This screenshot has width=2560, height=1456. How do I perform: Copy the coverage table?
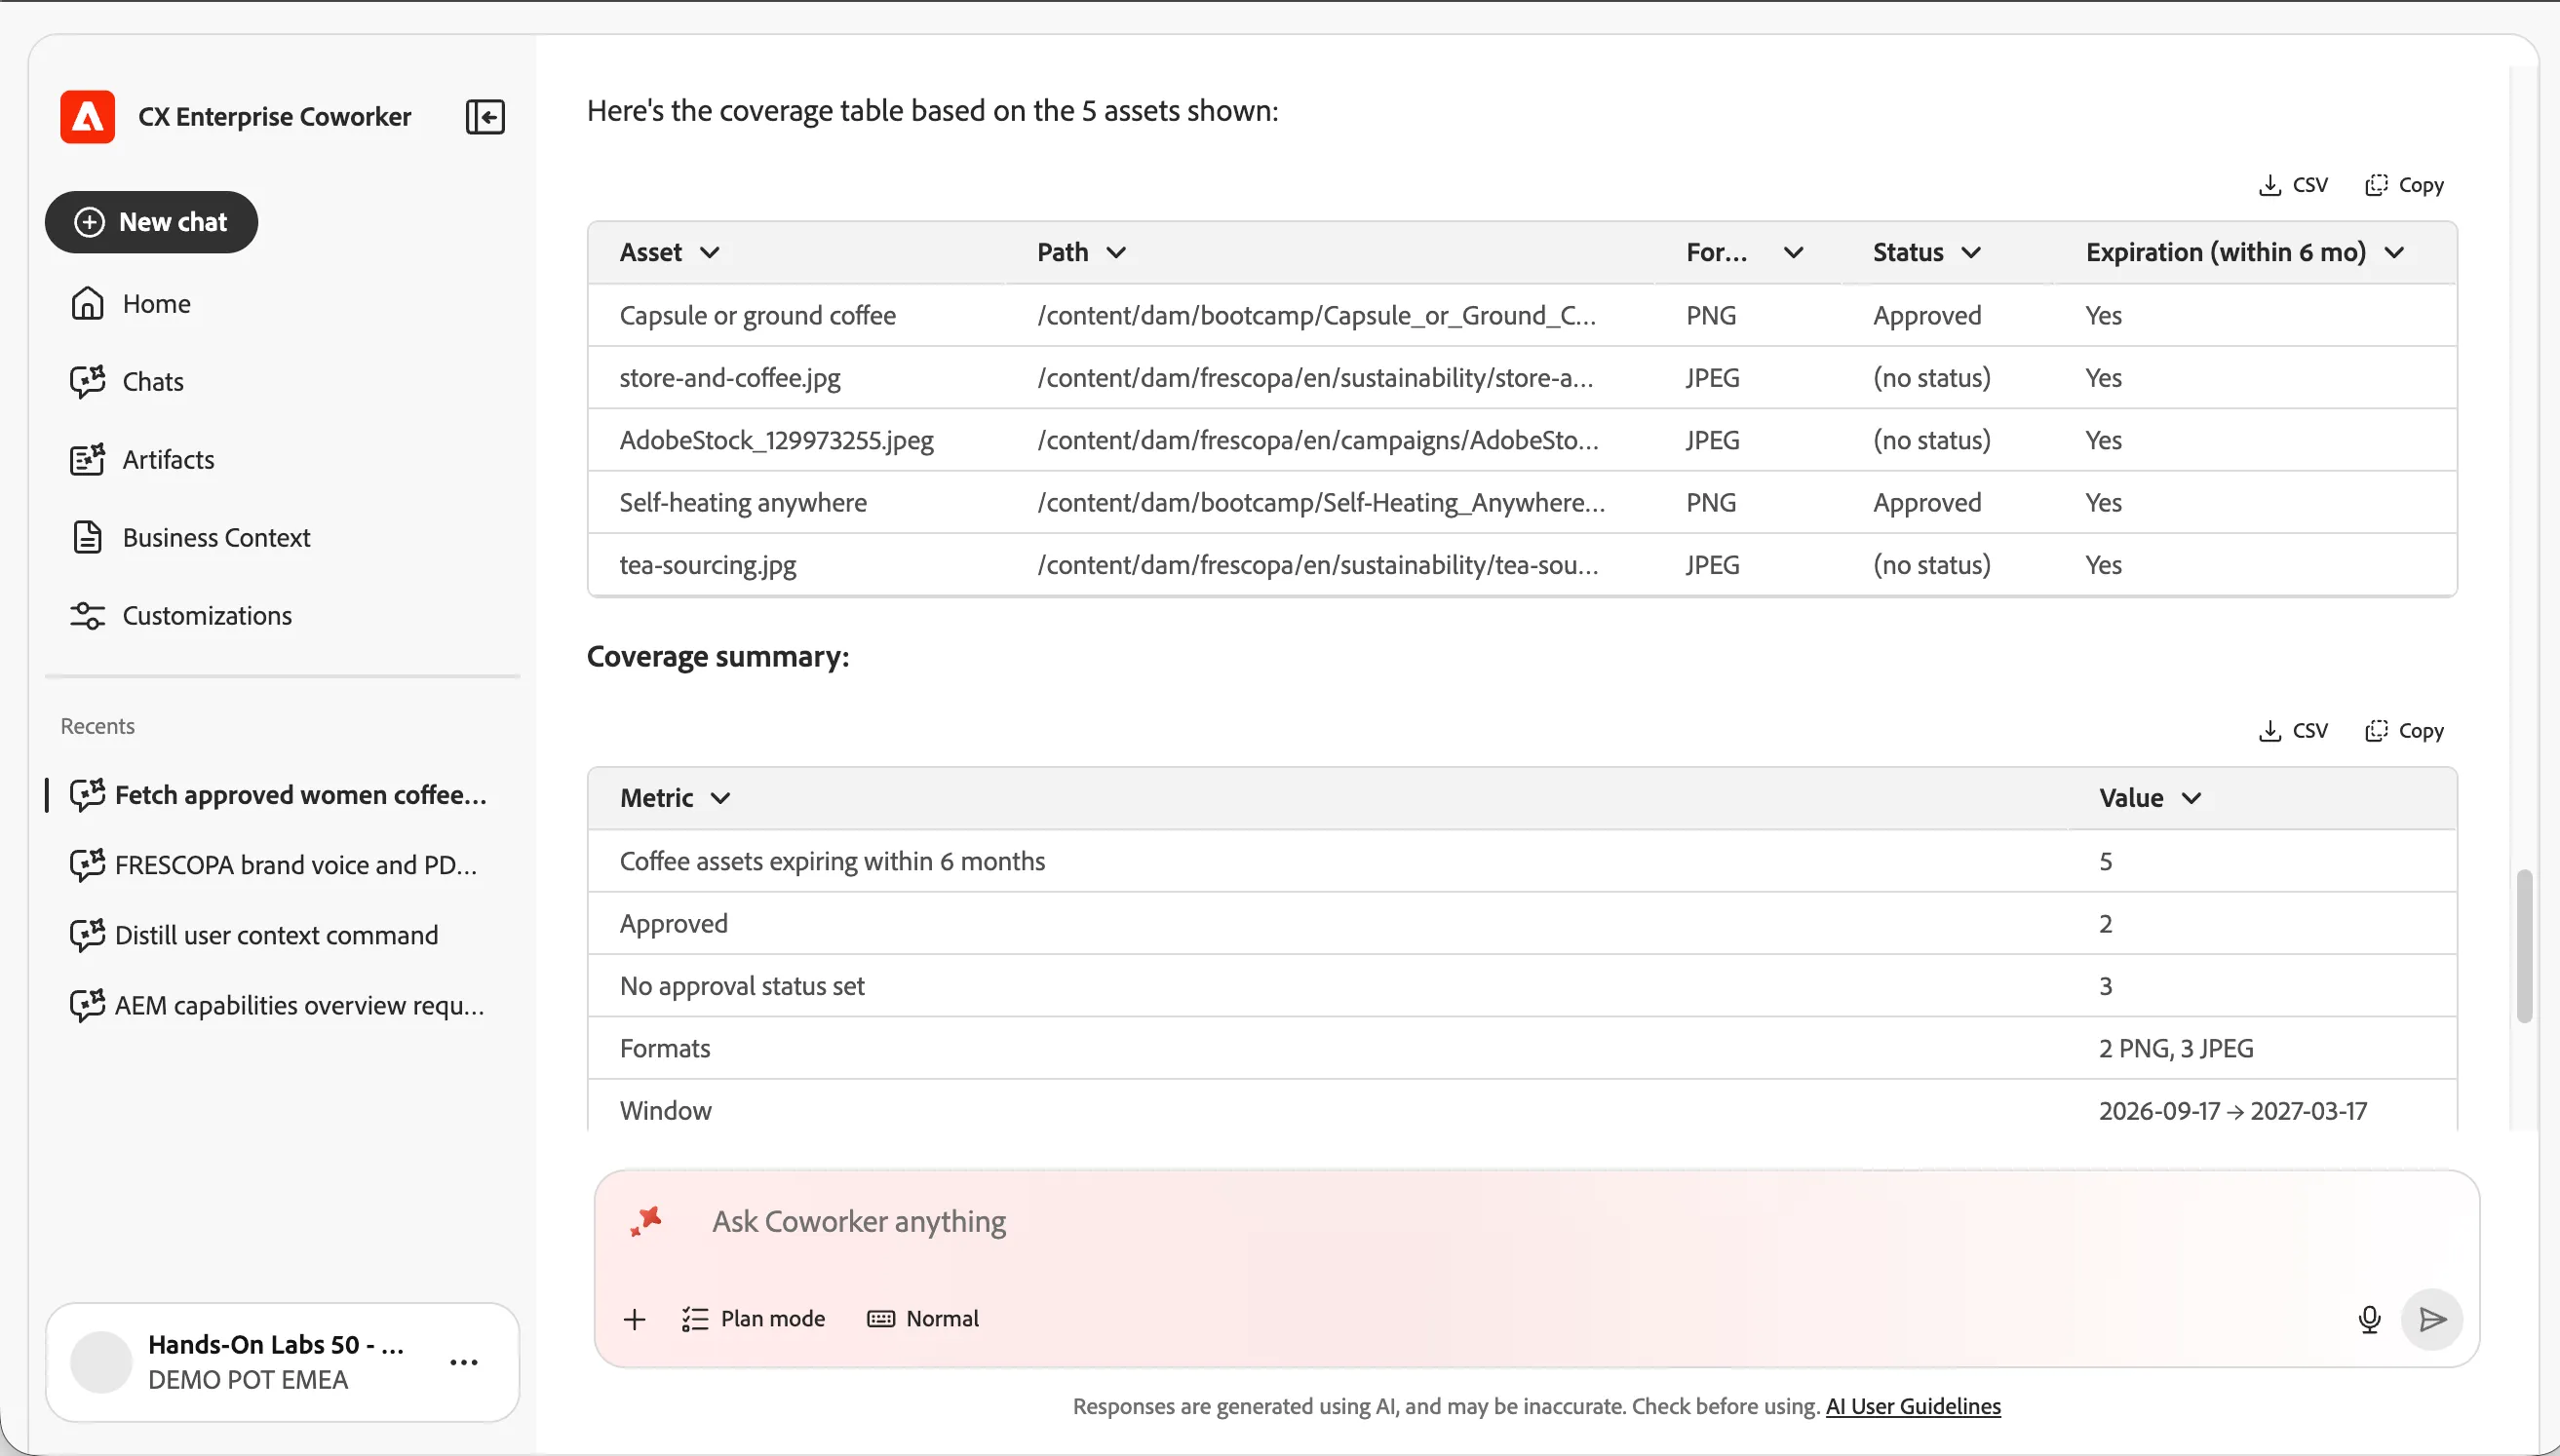point(2404,185)
